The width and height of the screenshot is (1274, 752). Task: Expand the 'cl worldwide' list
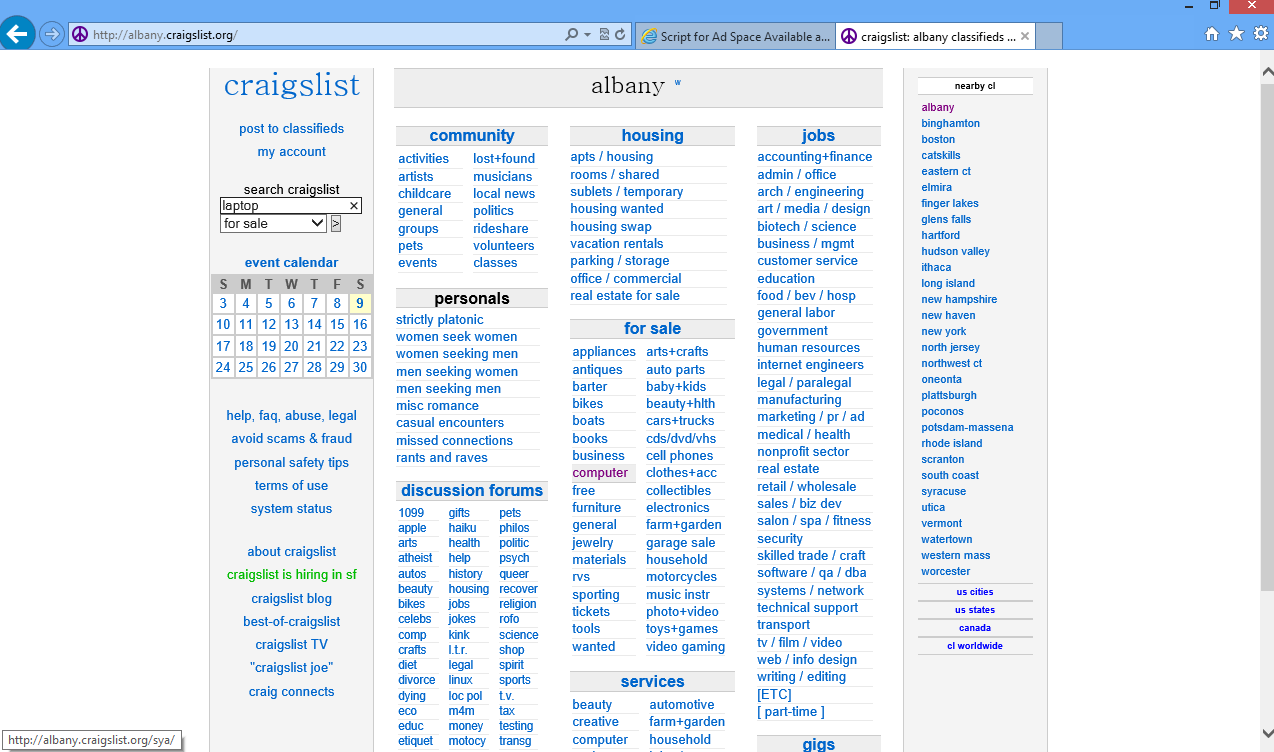pos(975,646)
